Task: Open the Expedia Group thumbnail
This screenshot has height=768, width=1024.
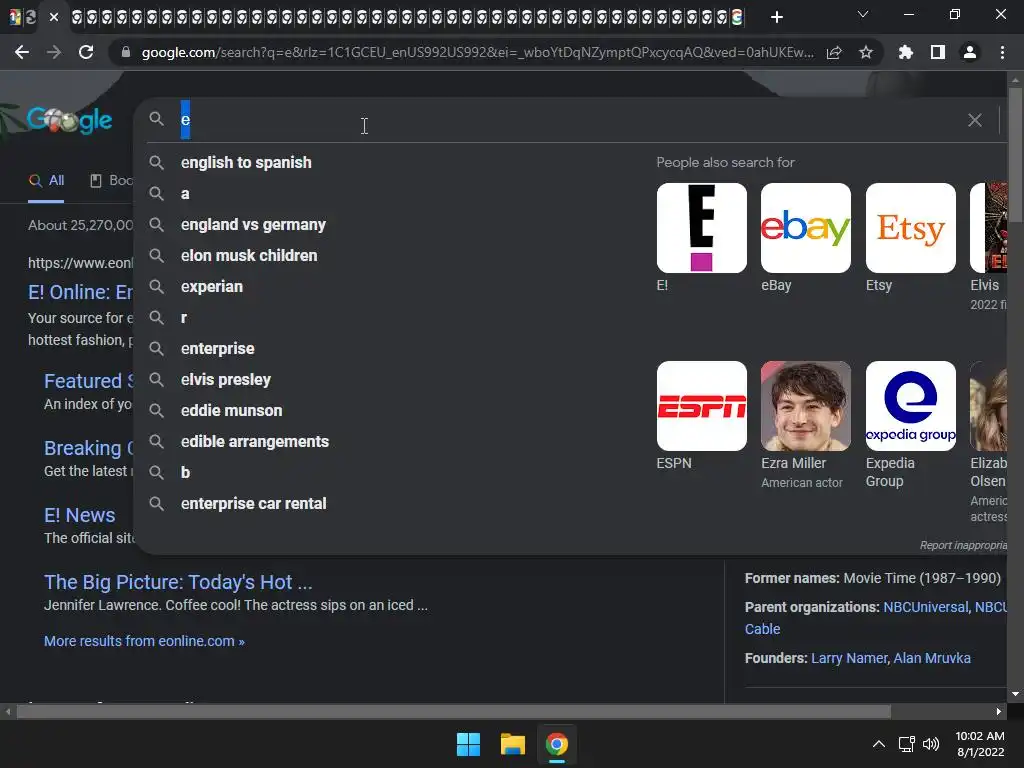Action: point(910,406)
